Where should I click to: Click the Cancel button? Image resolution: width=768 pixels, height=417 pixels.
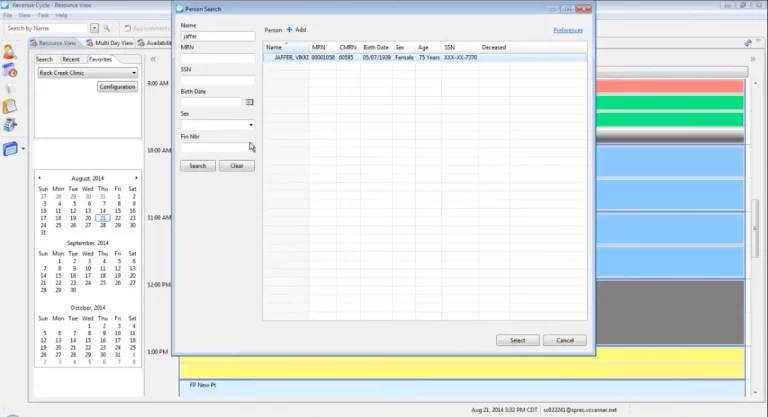point(565,340)
